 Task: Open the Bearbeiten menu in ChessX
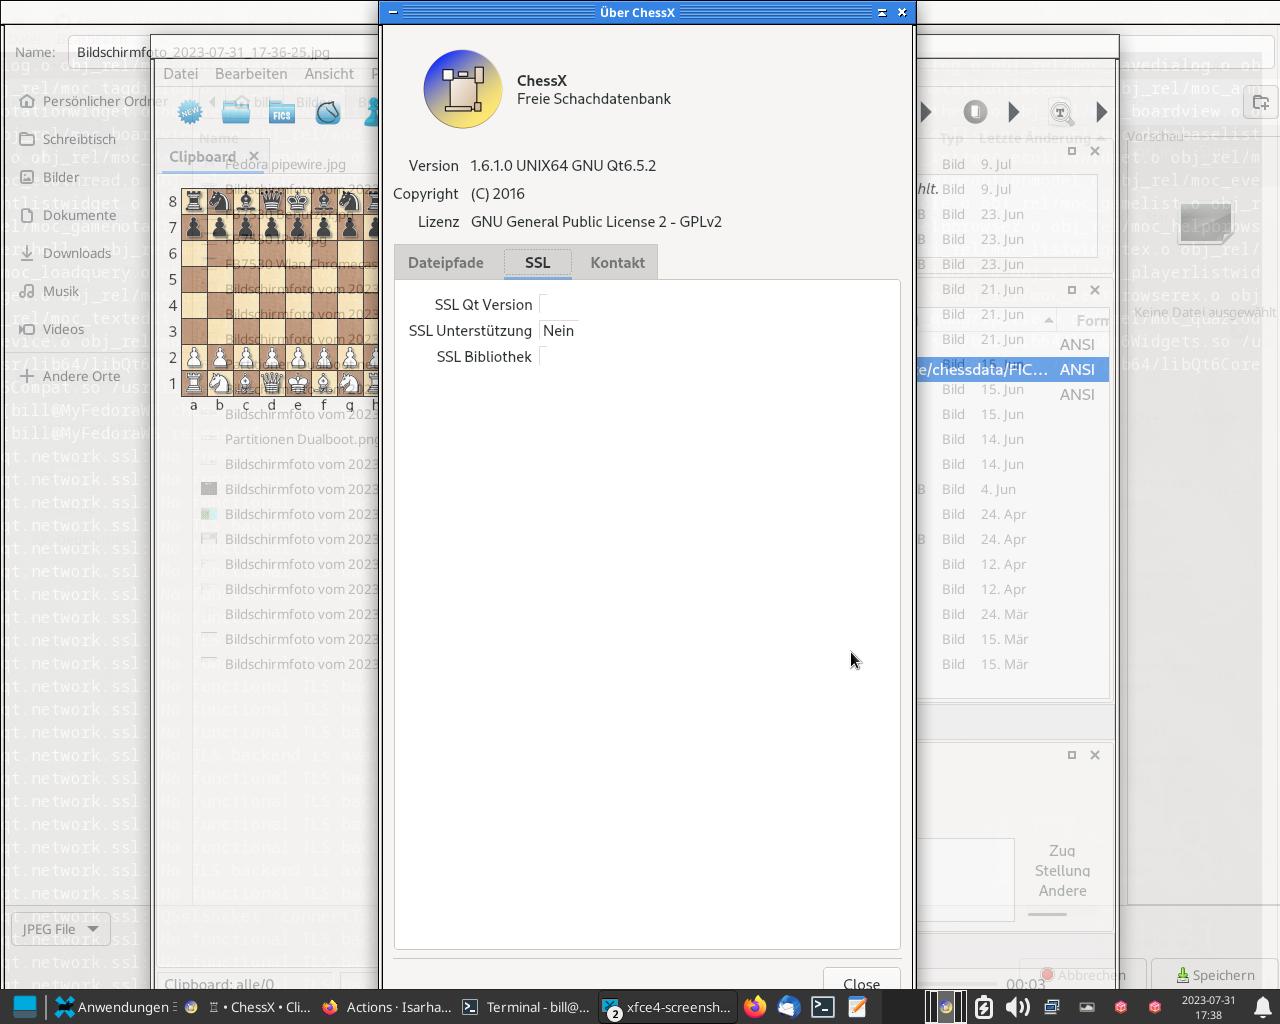(251, 74)
